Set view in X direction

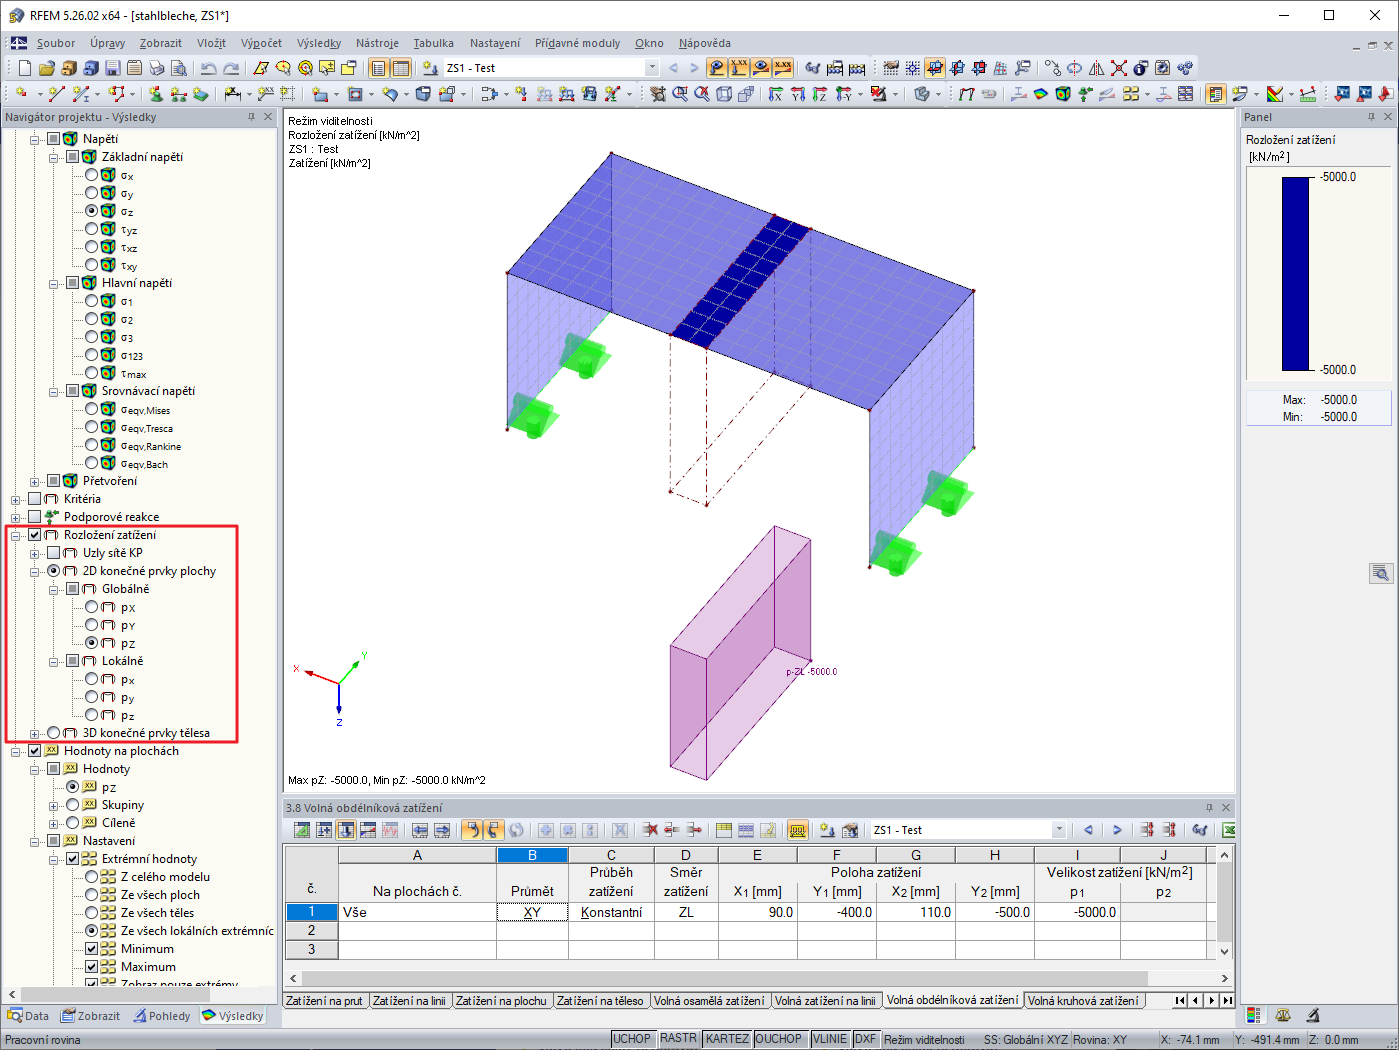tap(775, 94)
